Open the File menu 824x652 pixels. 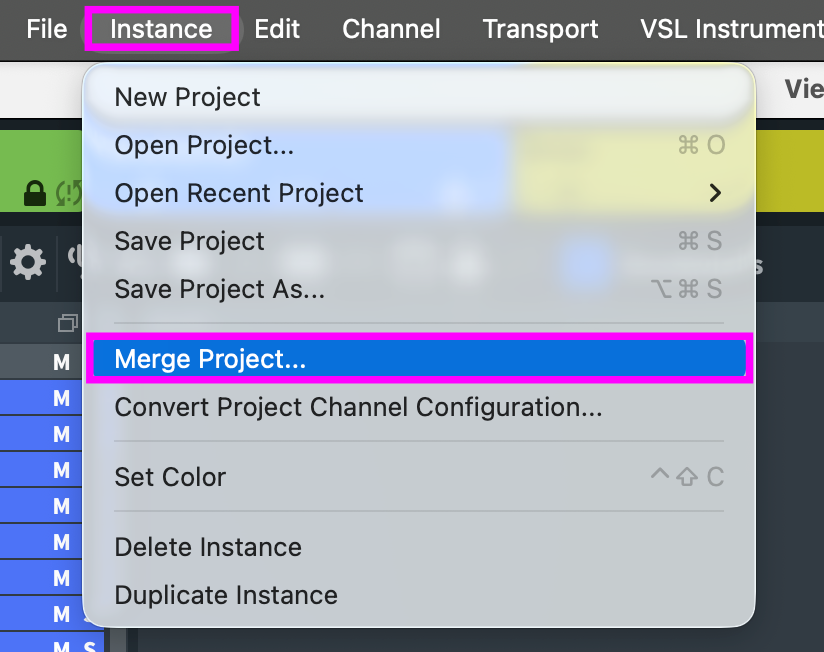[x=46, y=29]
